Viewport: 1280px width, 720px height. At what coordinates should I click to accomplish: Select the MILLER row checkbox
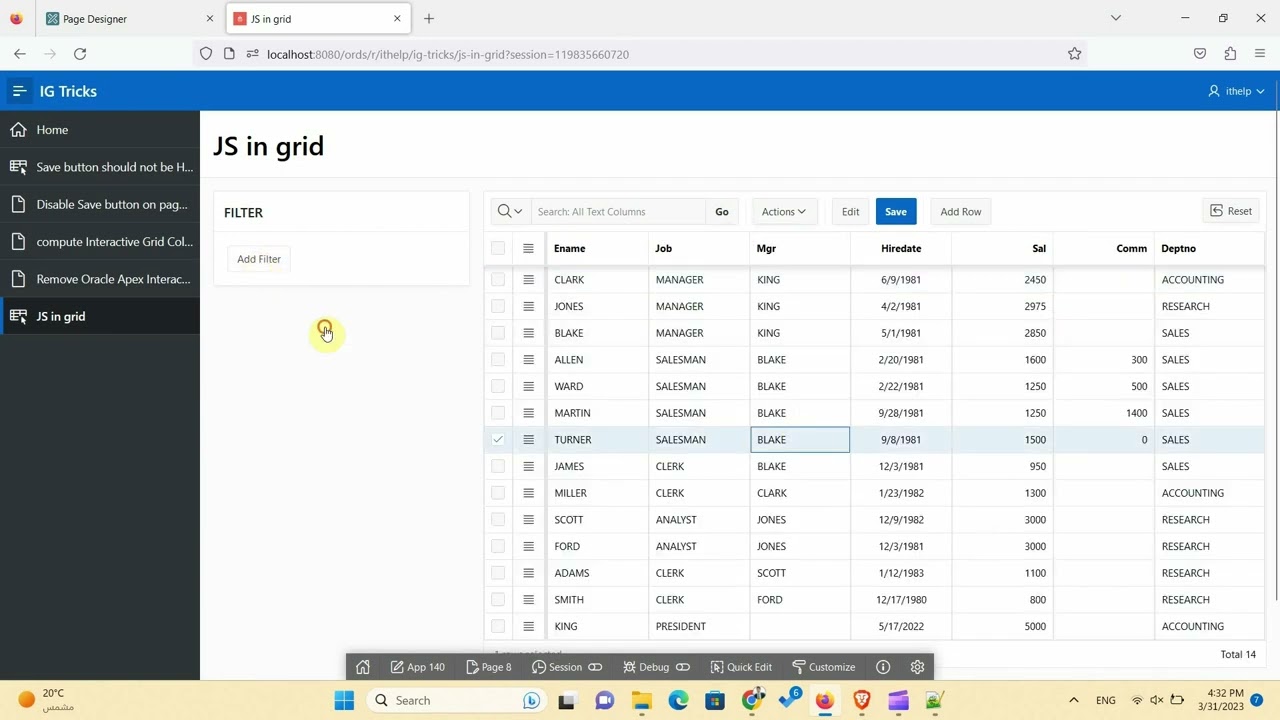coord(498,493)
